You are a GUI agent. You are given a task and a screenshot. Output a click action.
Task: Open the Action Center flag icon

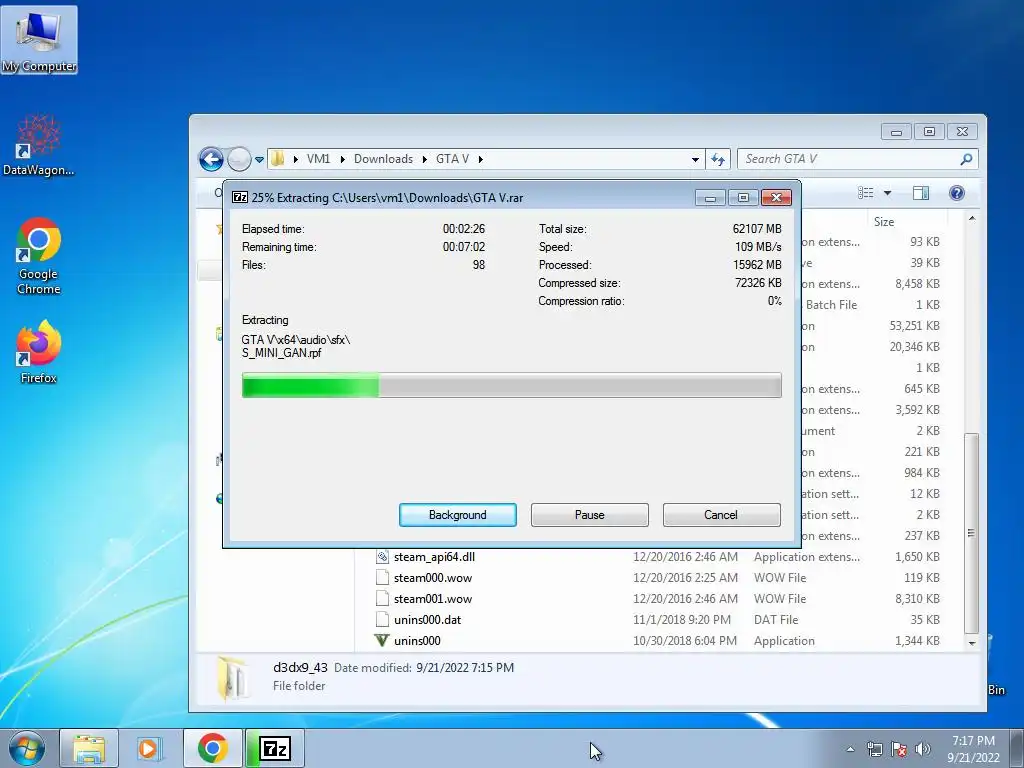(x=899, y=749)
